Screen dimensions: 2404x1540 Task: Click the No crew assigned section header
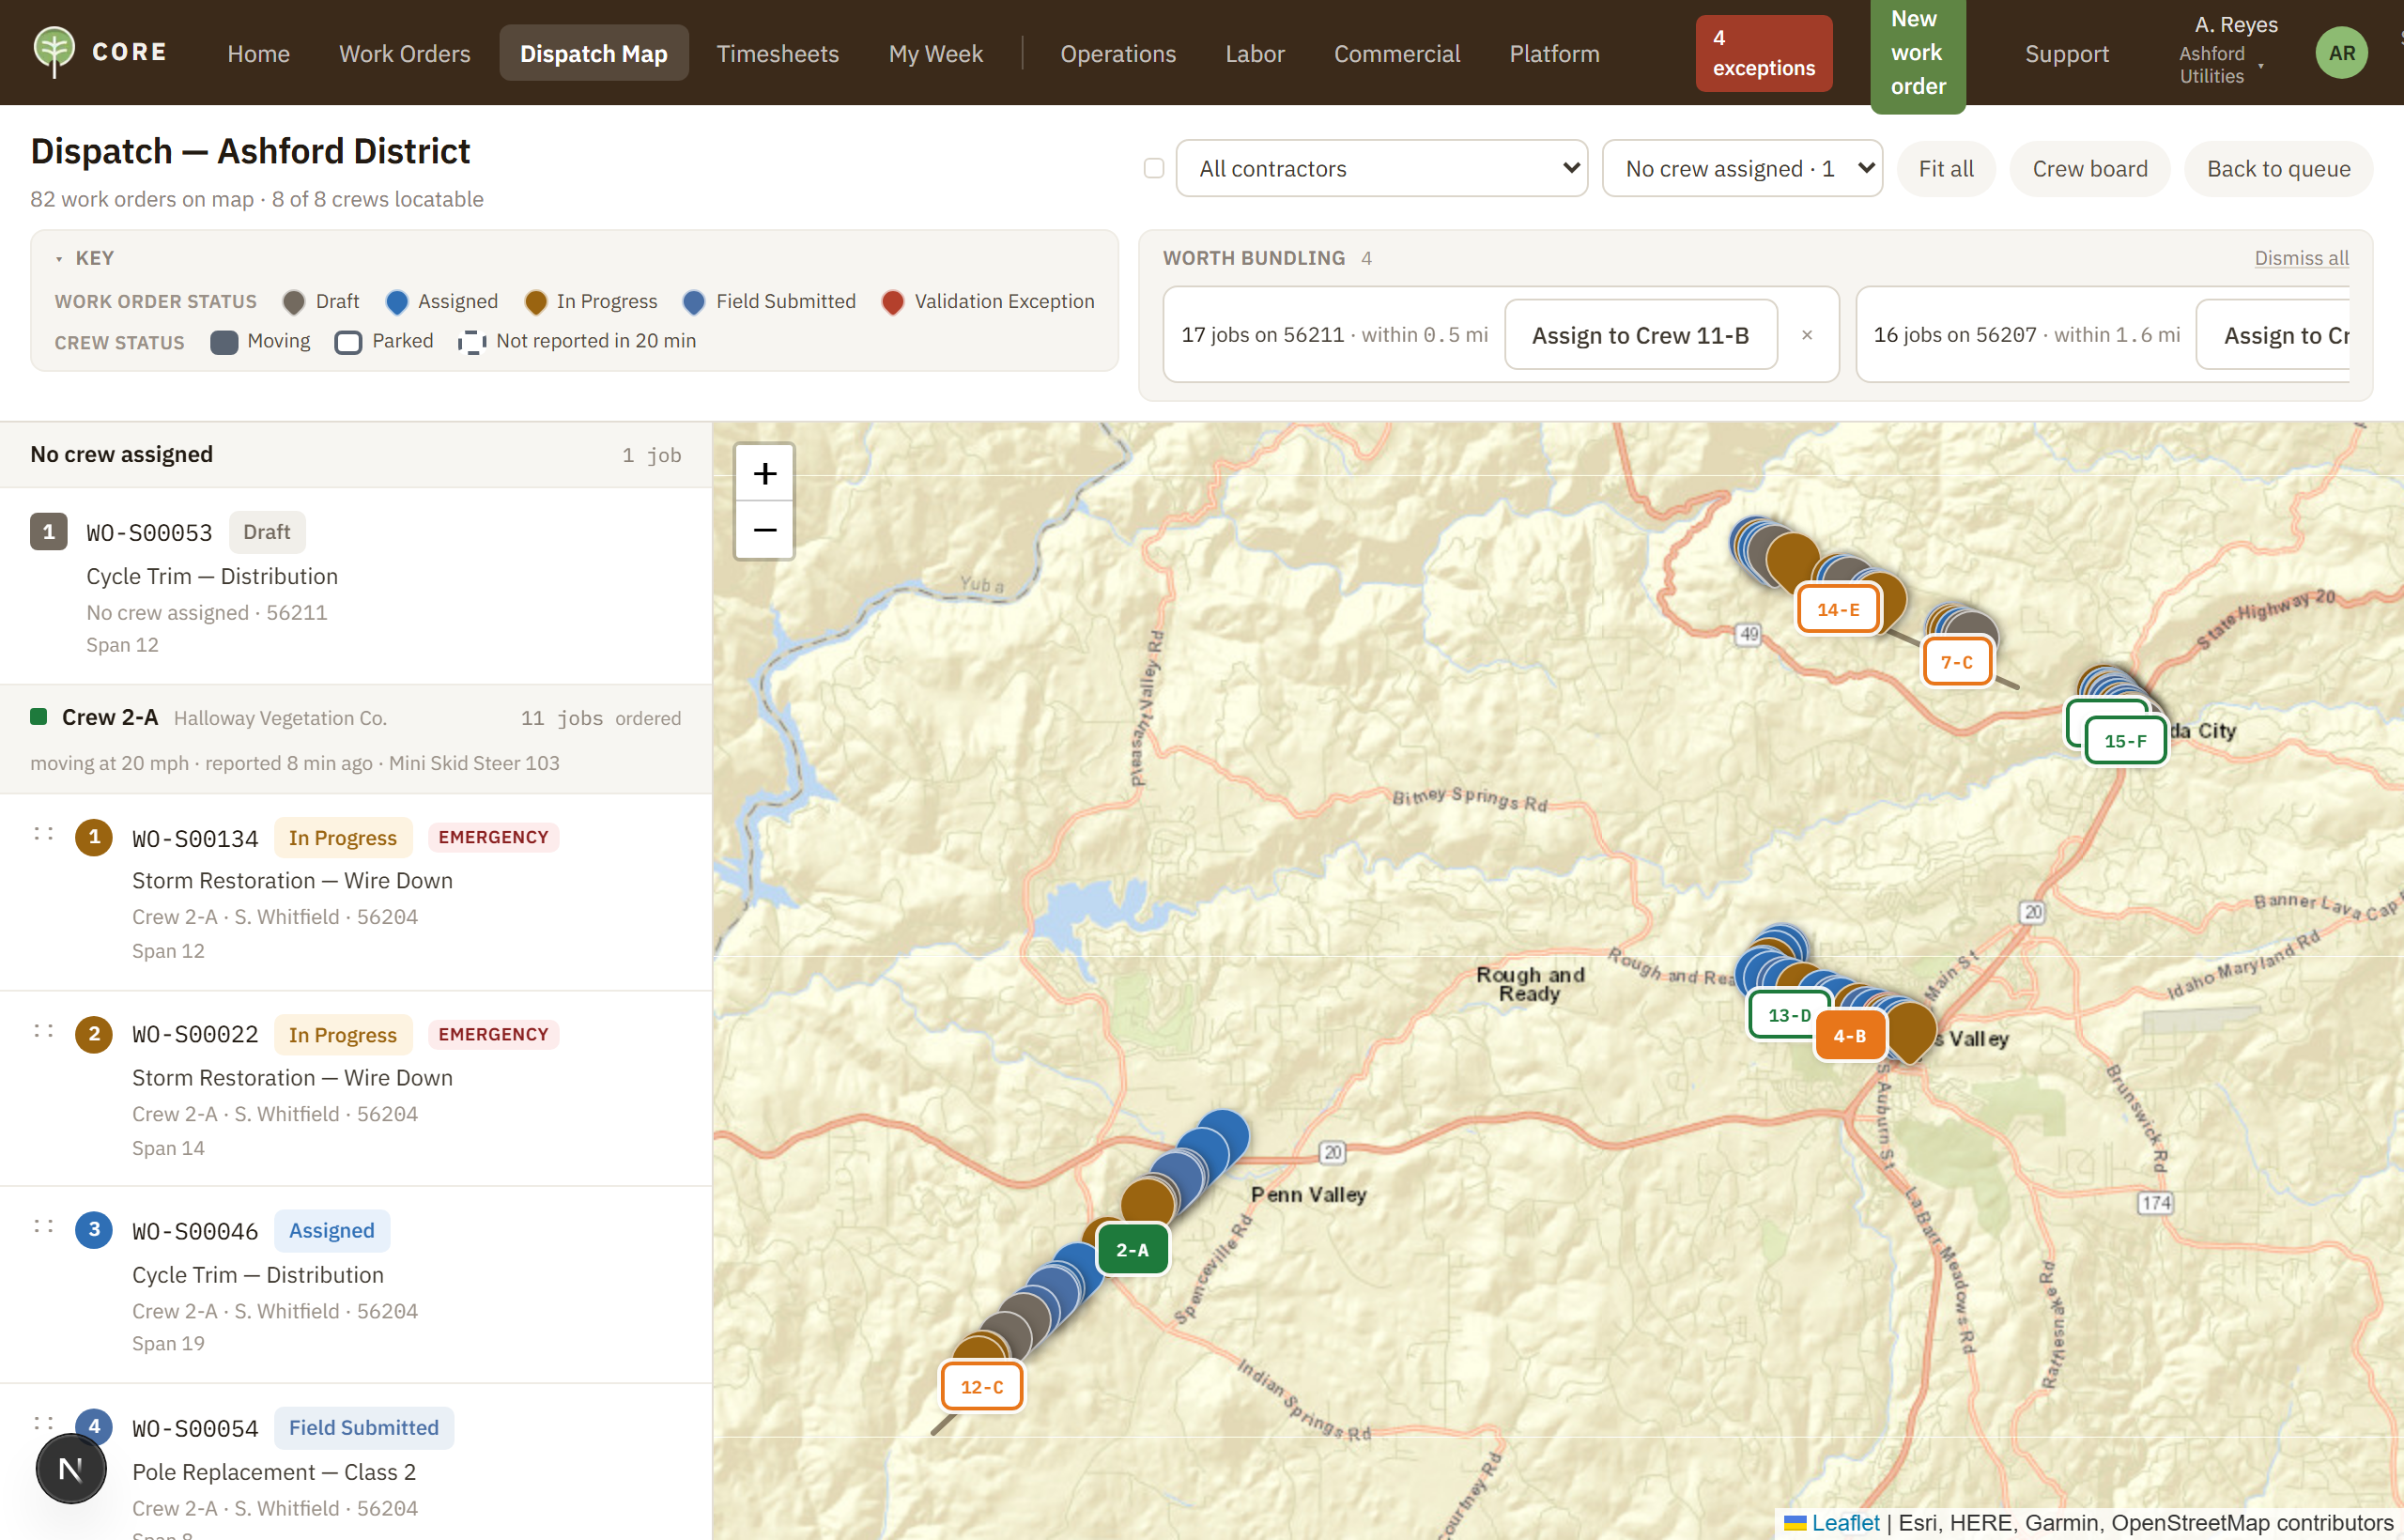coord(356,455)
